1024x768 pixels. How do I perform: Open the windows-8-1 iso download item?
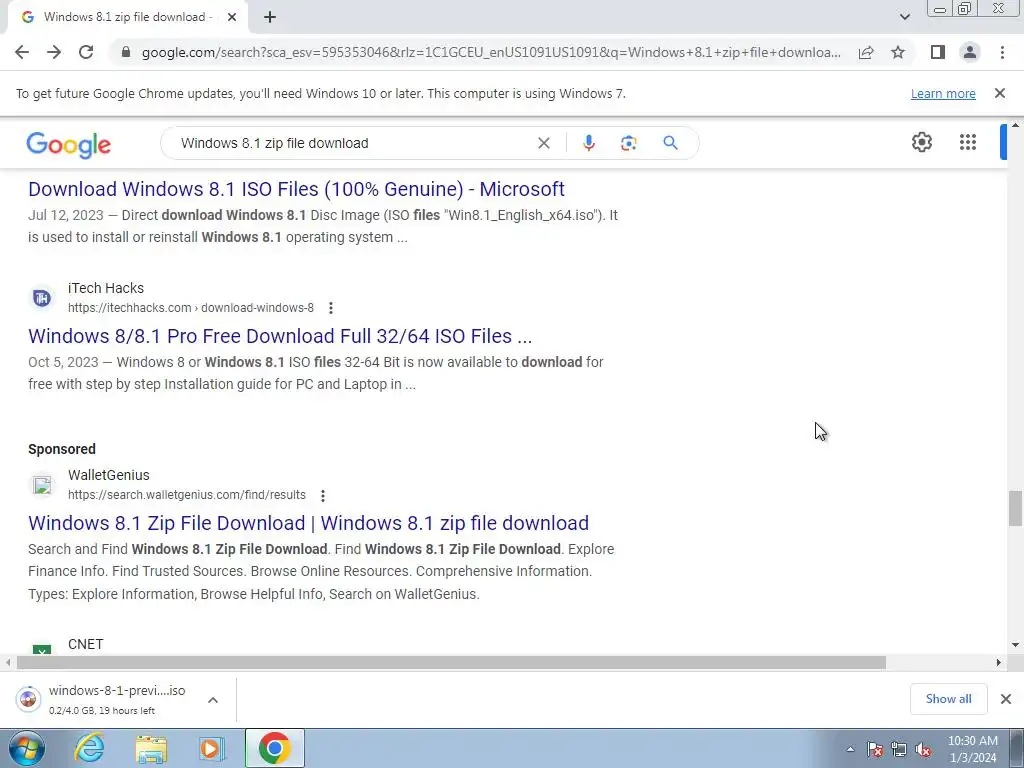pyautogui.click(x=104, y=699)
